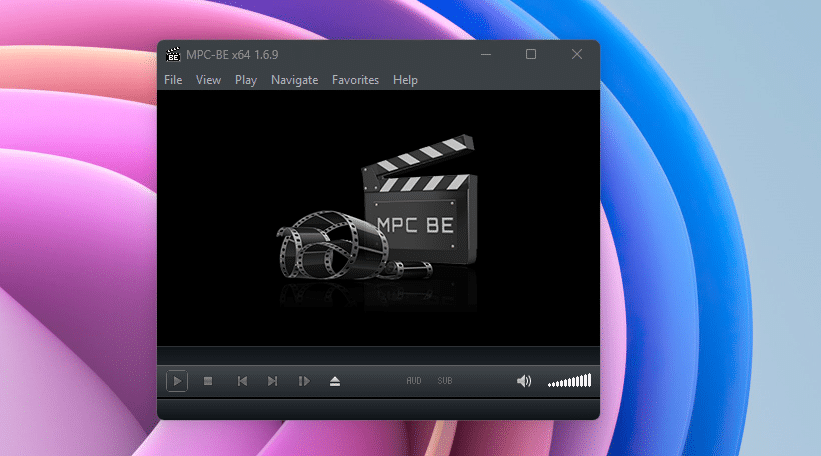Maximize the MPC-BE window

click(x=531, y=54)
